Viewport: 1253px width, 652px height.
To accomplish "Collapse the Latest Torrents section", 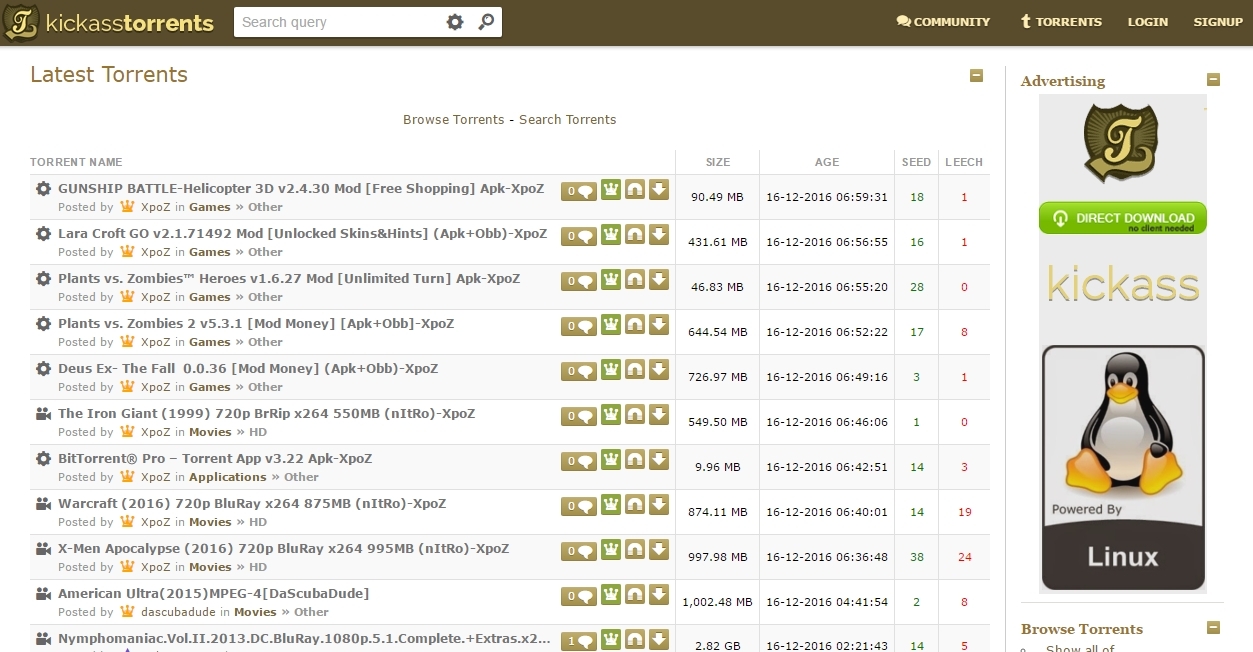I will (x=977, y=75).
